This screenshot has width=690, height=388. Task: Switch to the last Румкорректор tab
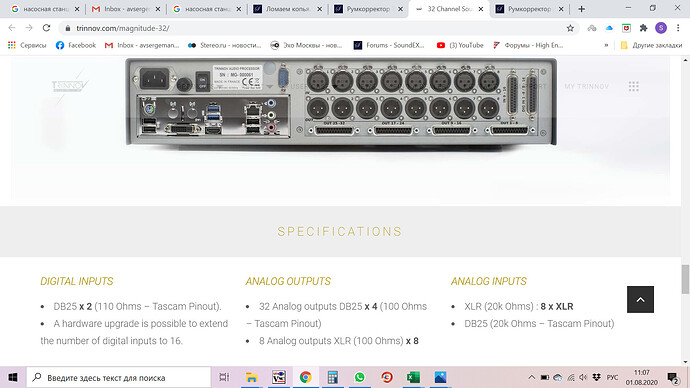(x=530, y=9)
